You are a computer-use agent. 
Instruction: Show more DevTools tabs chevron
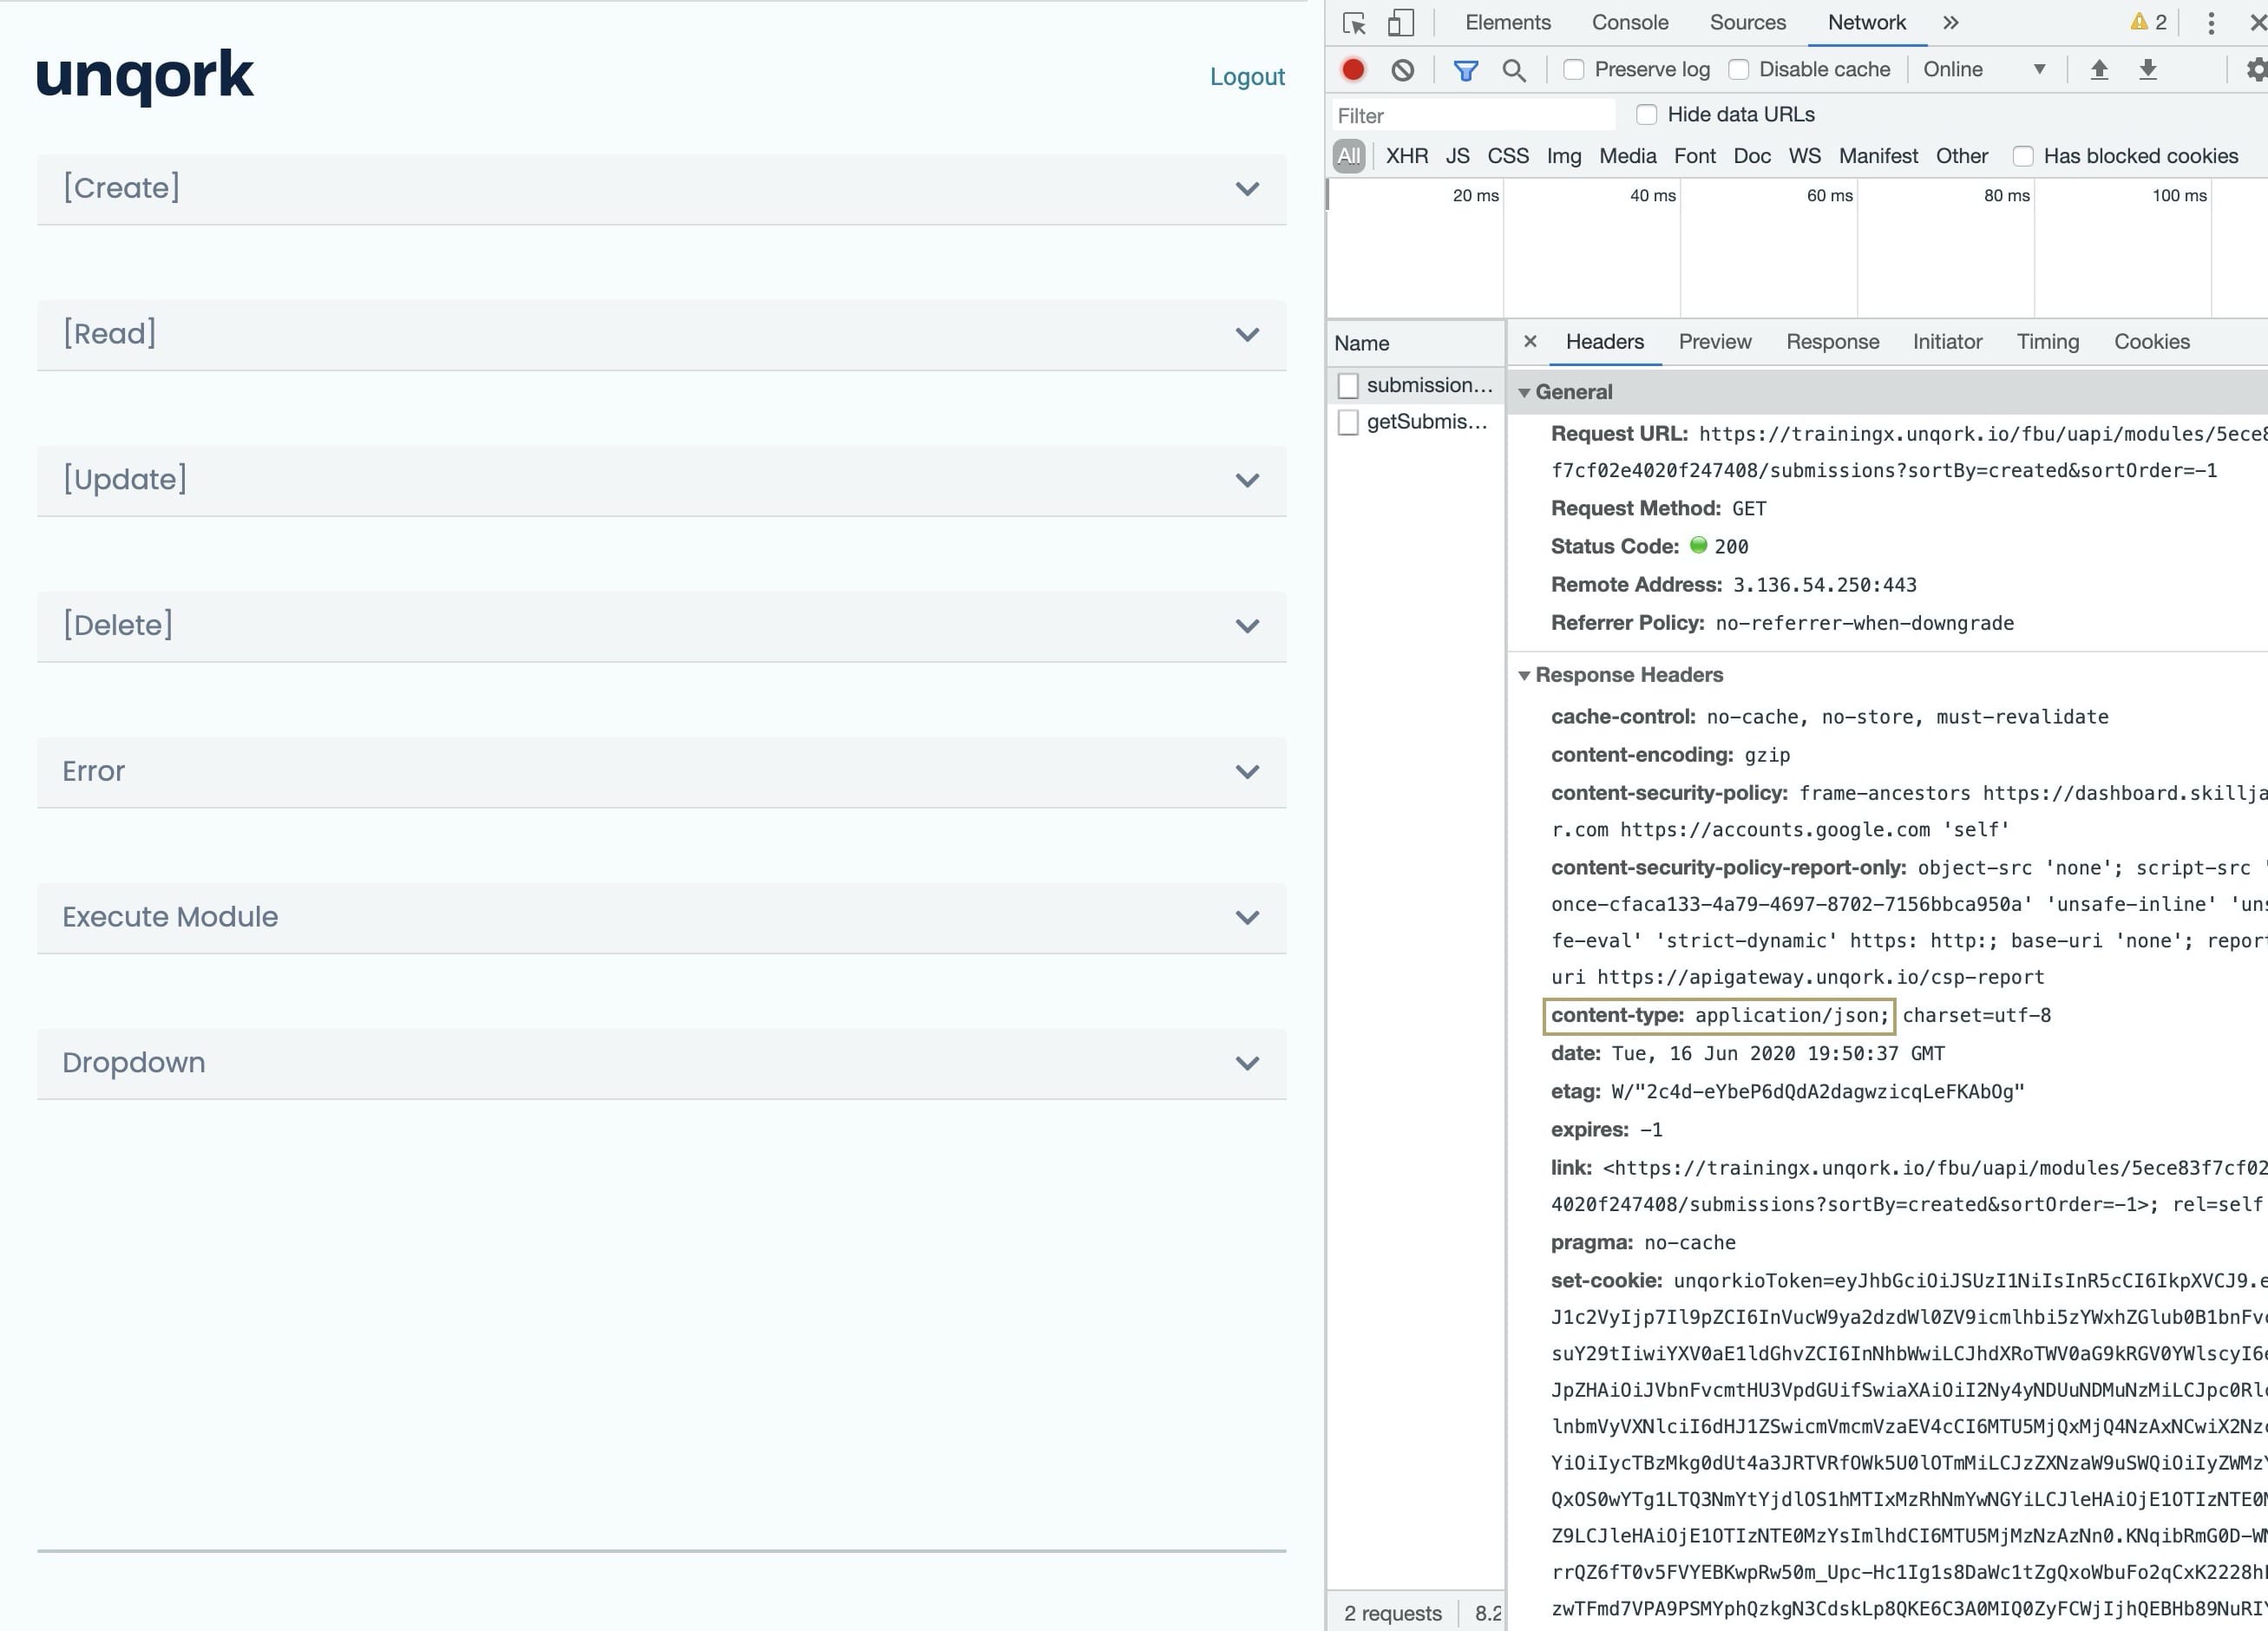coord(1950,23)
